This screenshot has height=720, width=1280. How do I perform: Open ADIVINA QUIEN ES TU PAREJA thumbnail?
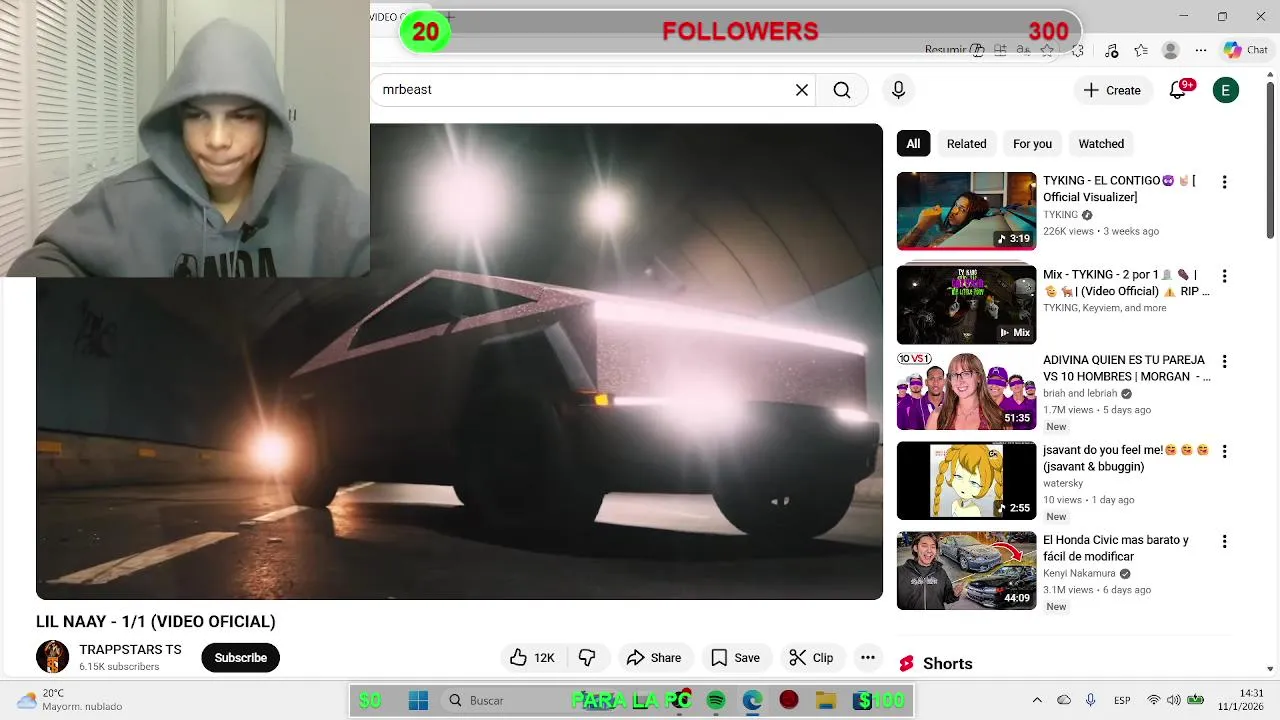pyautogui.click(x=966, y=391)
